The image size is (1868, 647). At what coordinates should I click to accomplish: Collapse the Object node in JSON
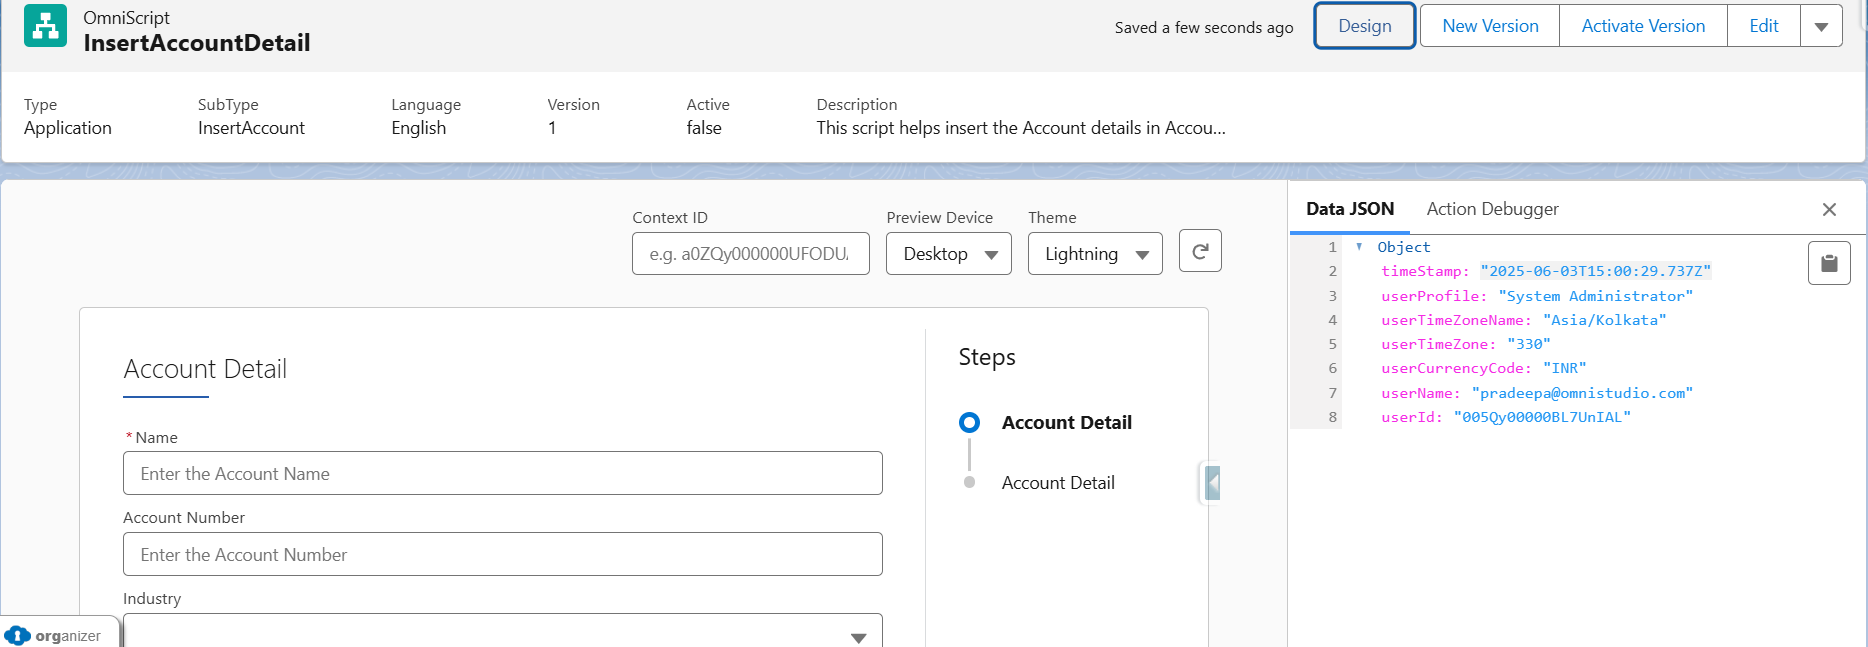point(1359,247)
